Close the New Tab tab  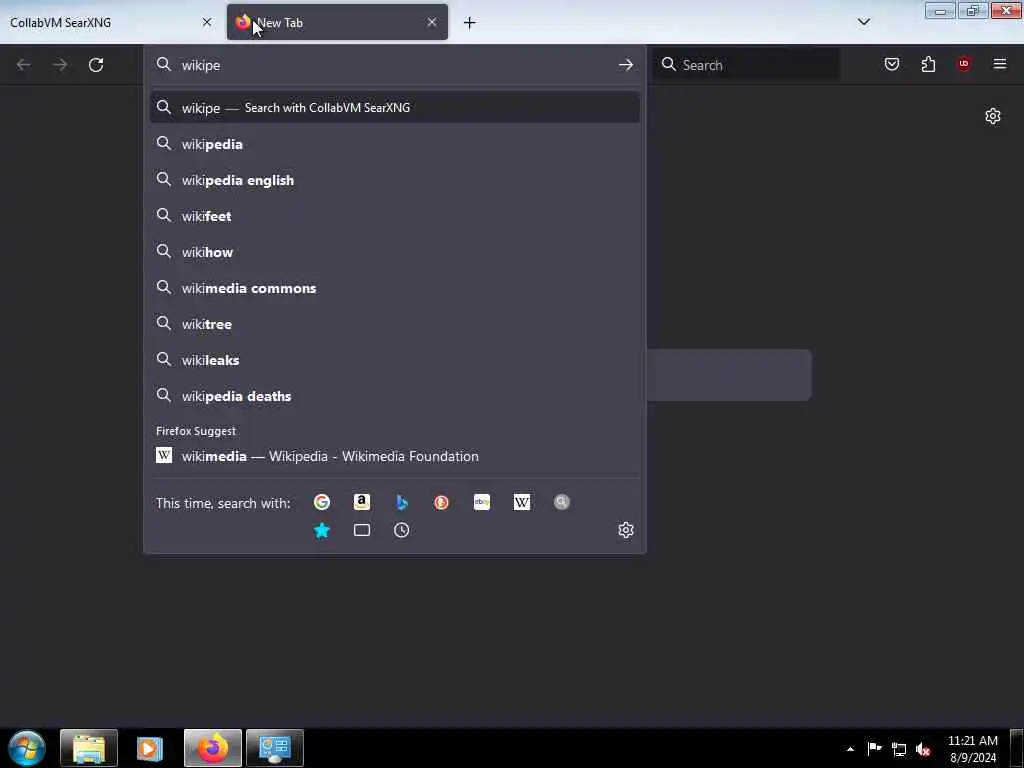432,22
